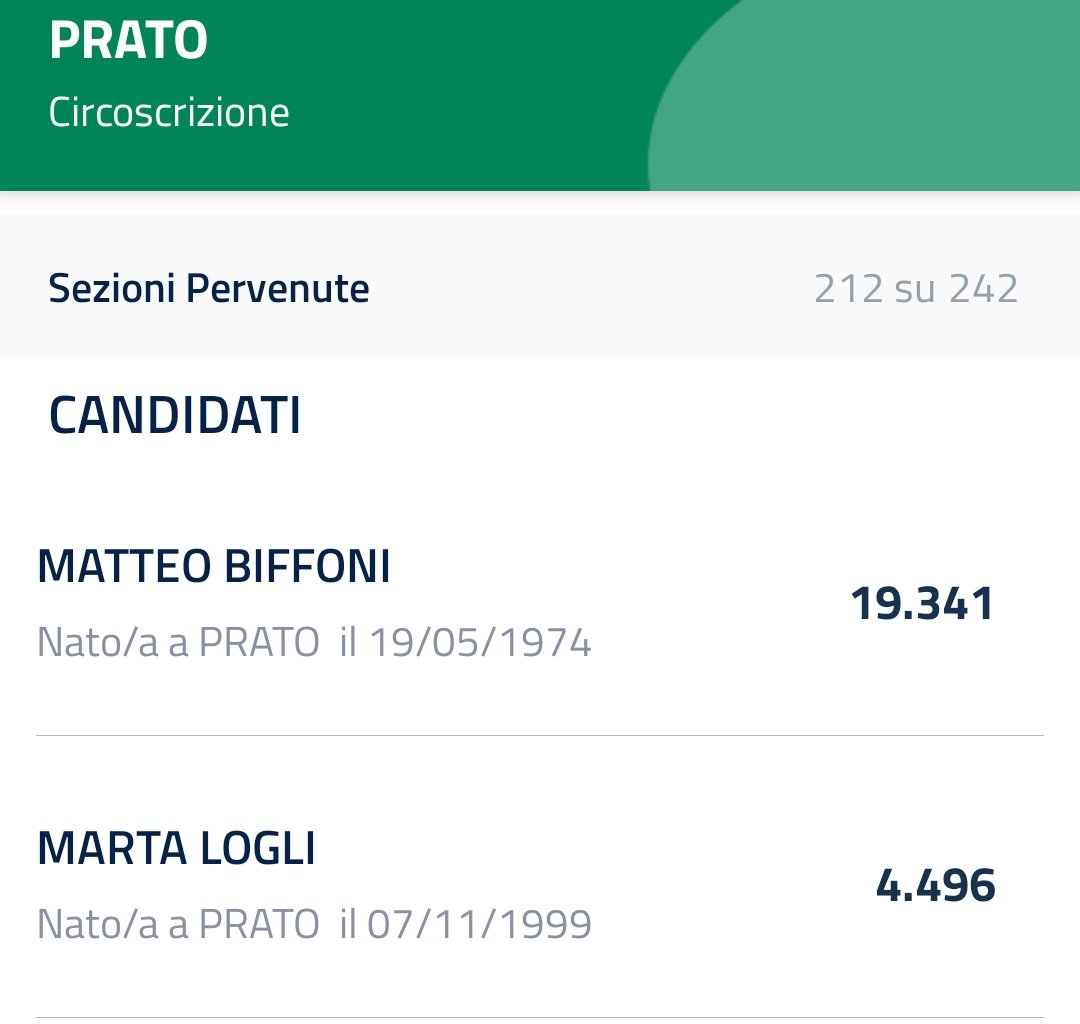Viewport: 1080px width, 1024px height.
Task: Tap the PRATO header title
Action: (128, 41)
